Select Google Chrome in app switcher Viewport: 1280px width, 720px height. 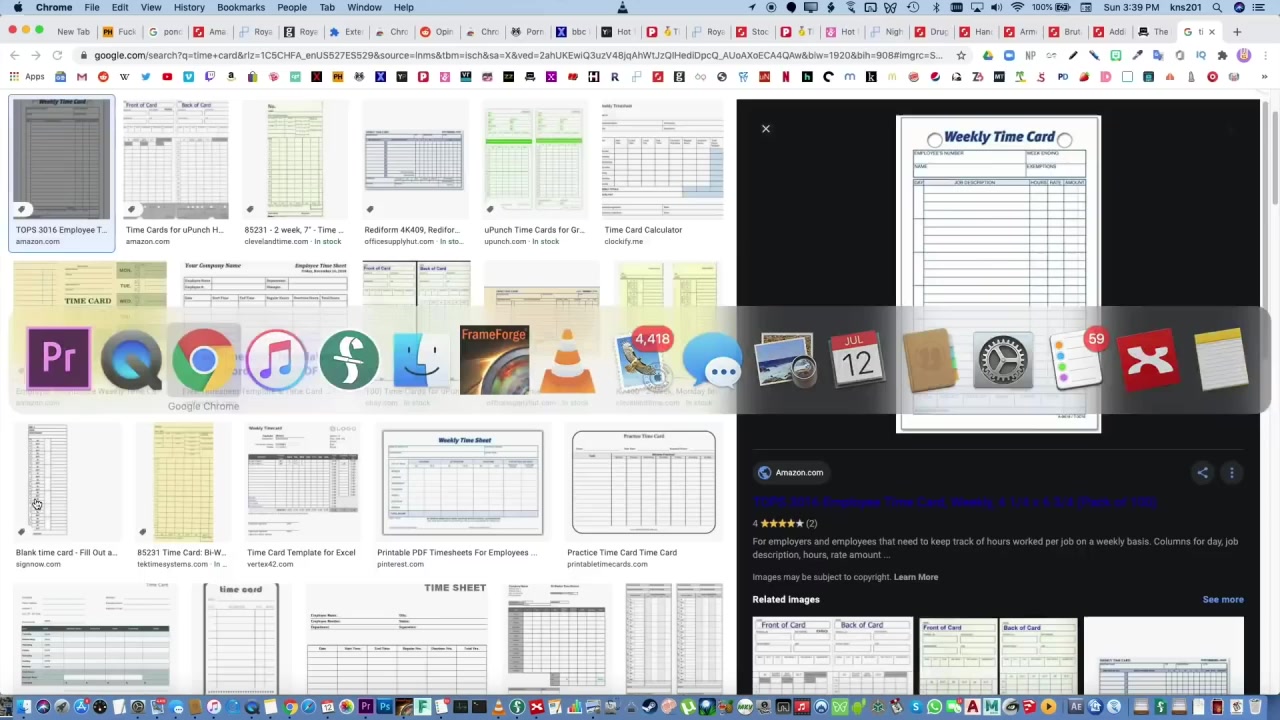point(204,358)
